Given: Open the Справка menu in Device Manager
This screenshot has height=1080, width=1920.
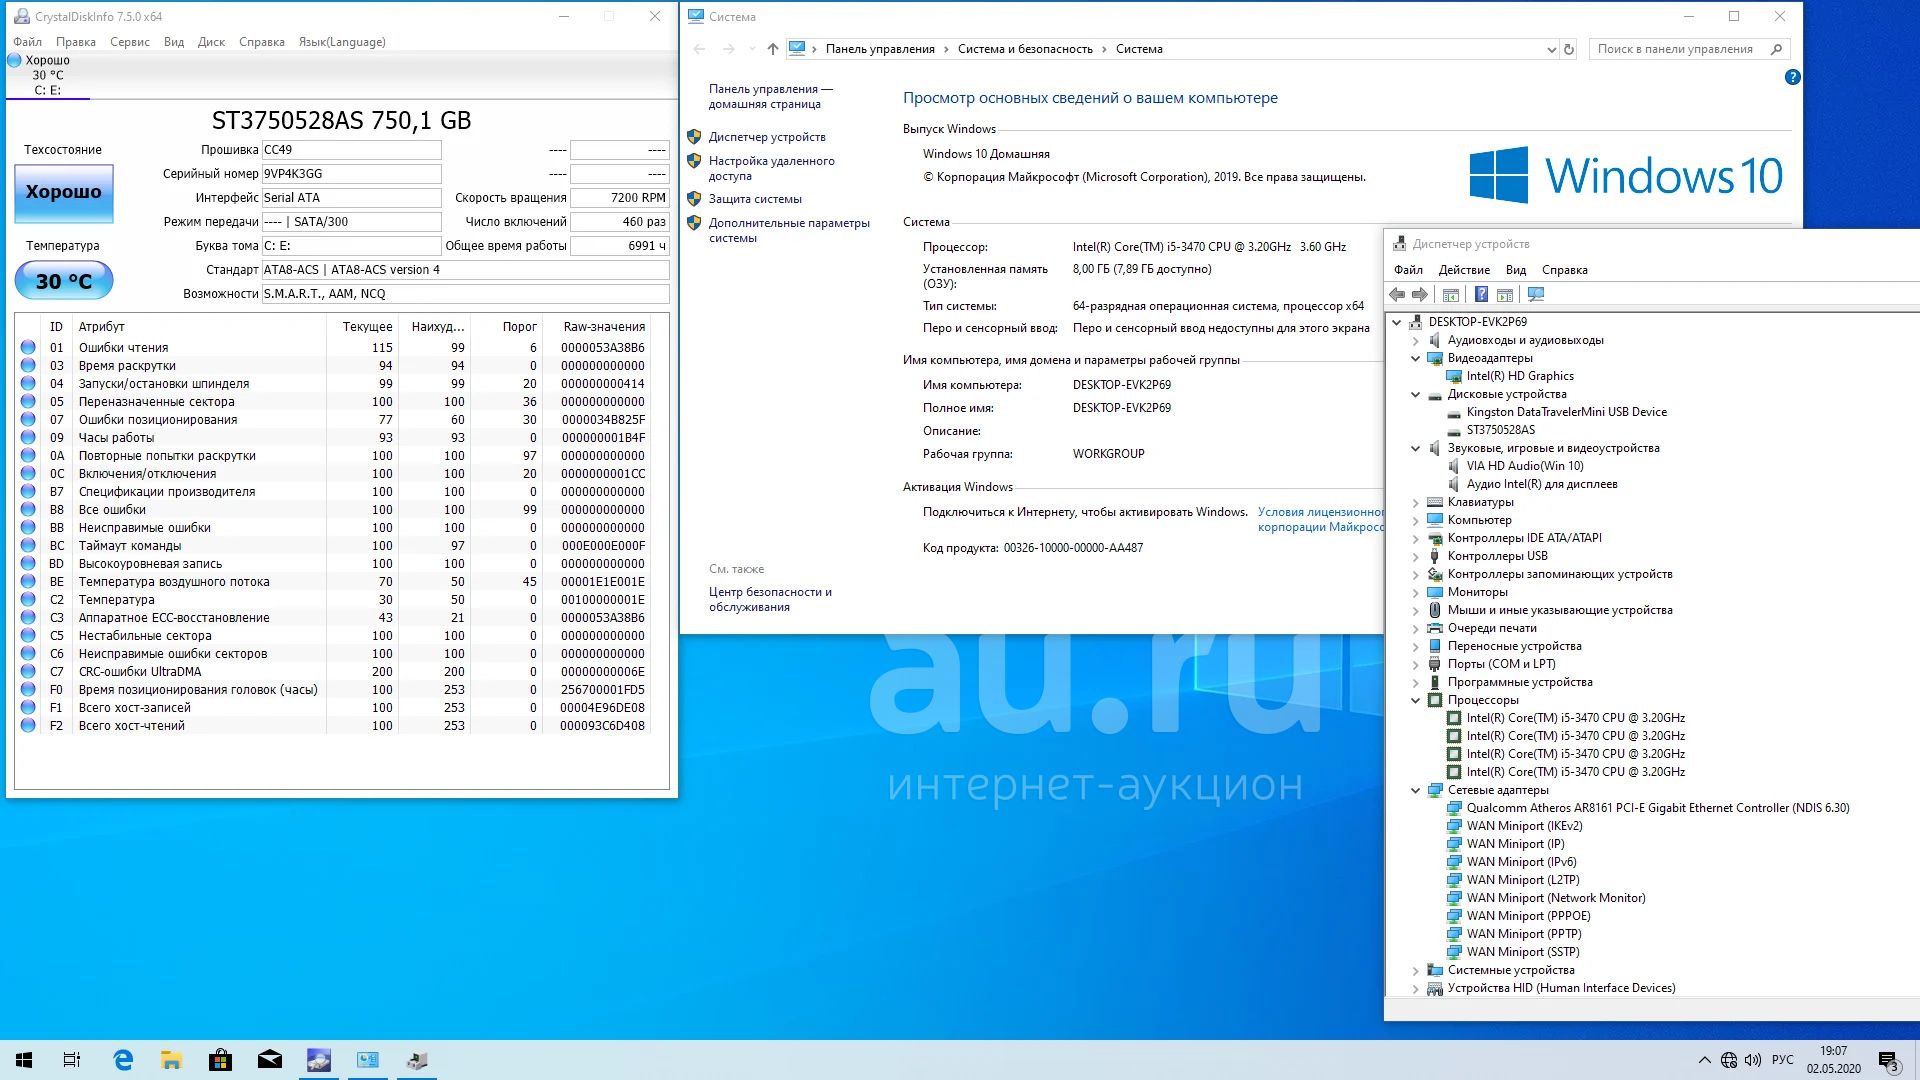Looking at the screenshot, I should [1565, 270].
